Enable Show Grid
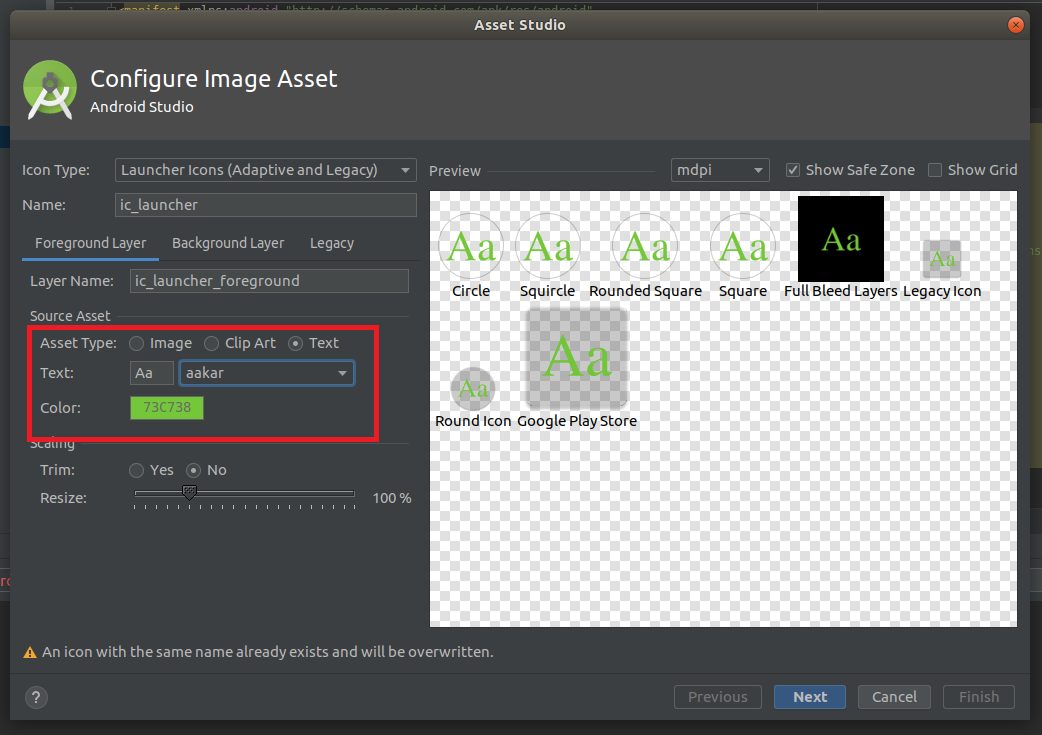 pos(935,169)
